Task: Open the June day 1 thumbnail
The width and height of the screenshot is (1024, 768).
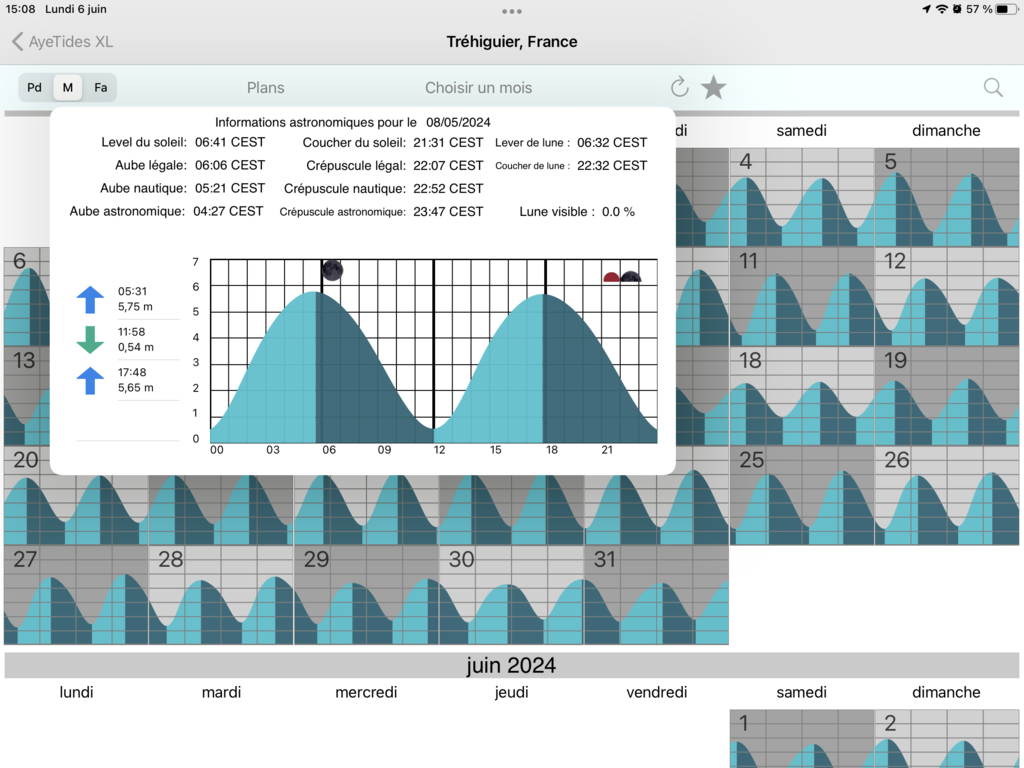Action: 801,739
